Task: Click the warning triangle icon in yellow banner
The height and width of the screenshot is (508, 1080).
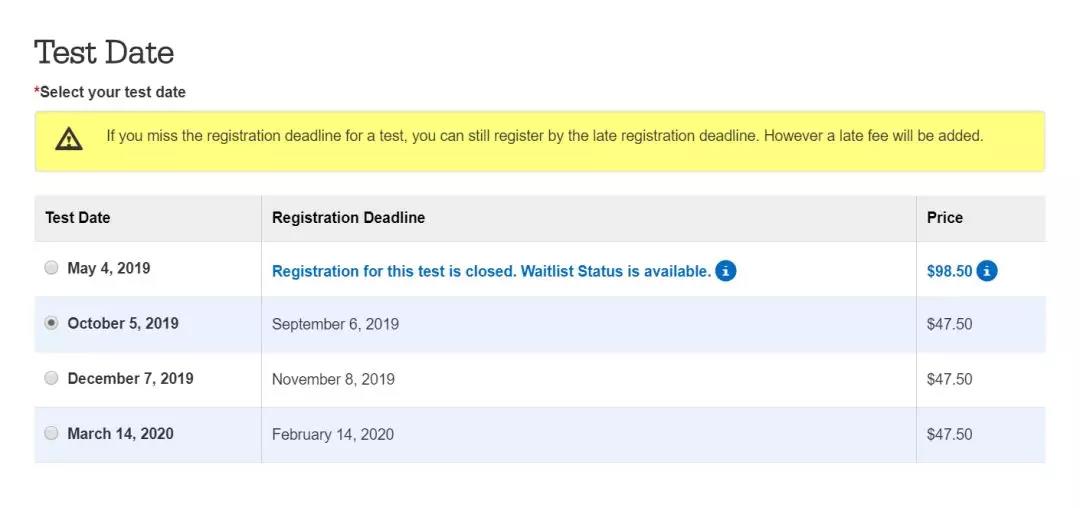Action: [69, 140]
